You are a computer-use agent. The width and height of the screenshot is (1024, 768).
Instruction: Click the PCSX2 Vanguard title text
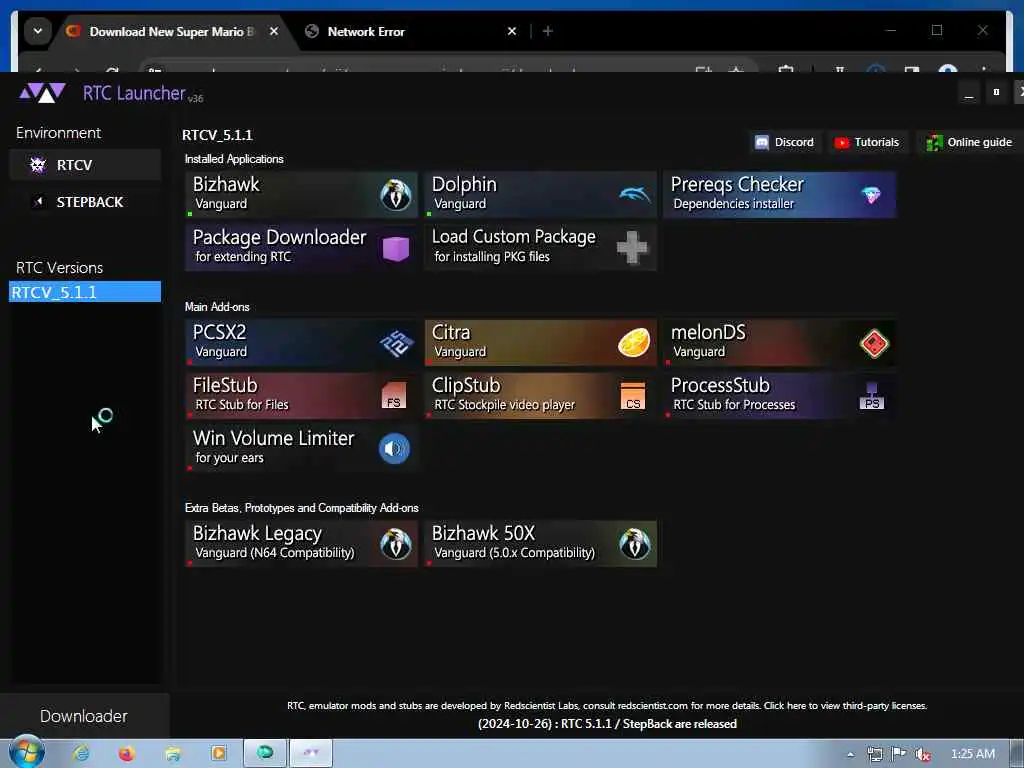[219, 332]
